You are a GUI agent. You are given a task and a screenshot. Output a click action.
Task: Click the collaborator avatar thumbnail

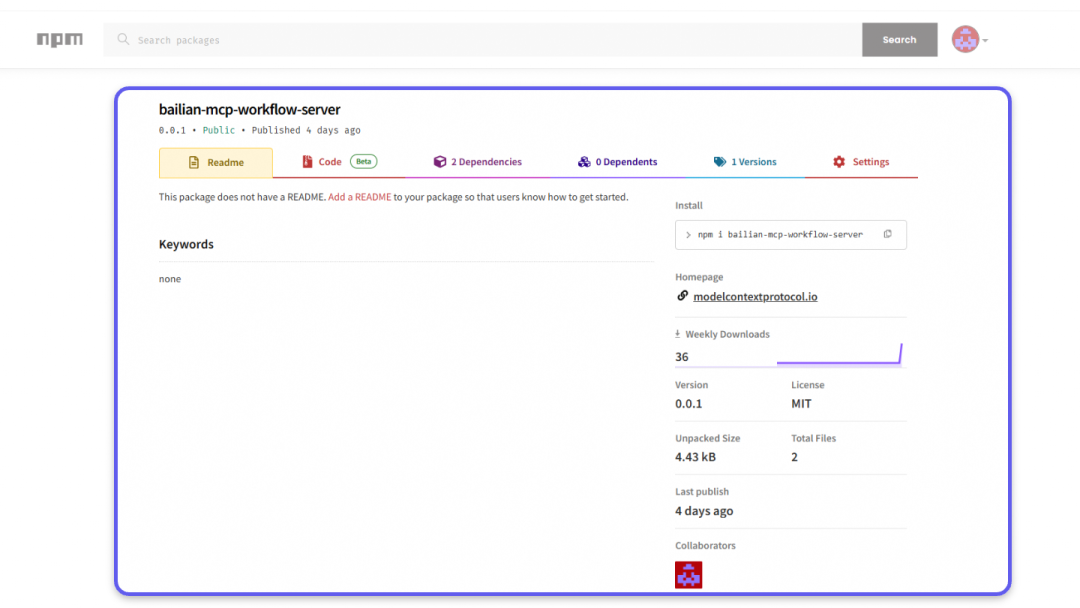688,574
